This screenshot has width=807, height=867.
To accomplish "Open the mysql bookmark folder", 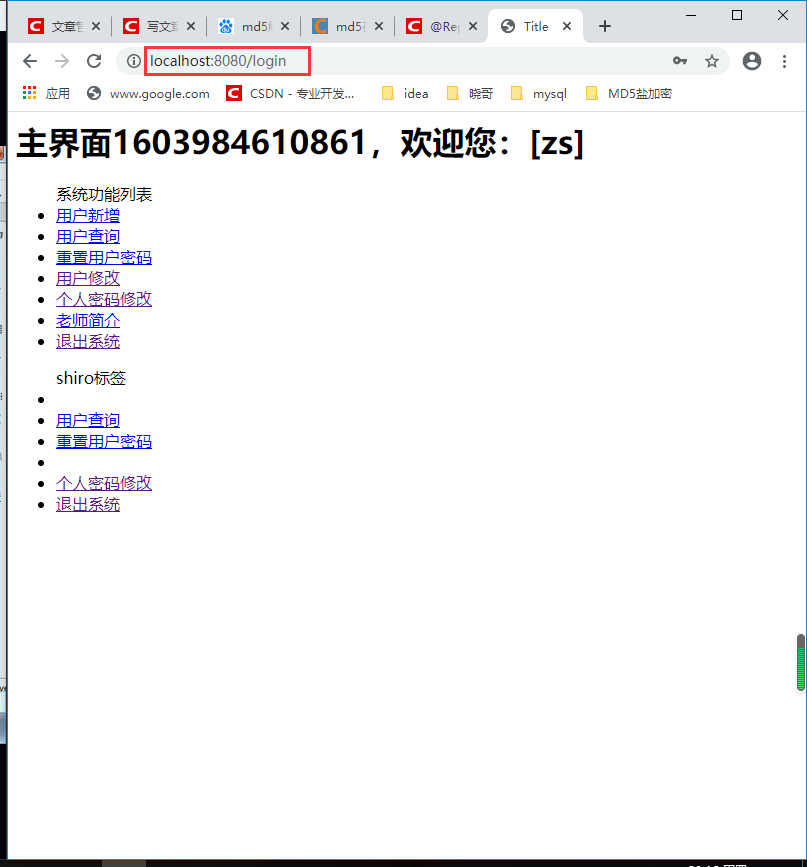I will 539,93.
